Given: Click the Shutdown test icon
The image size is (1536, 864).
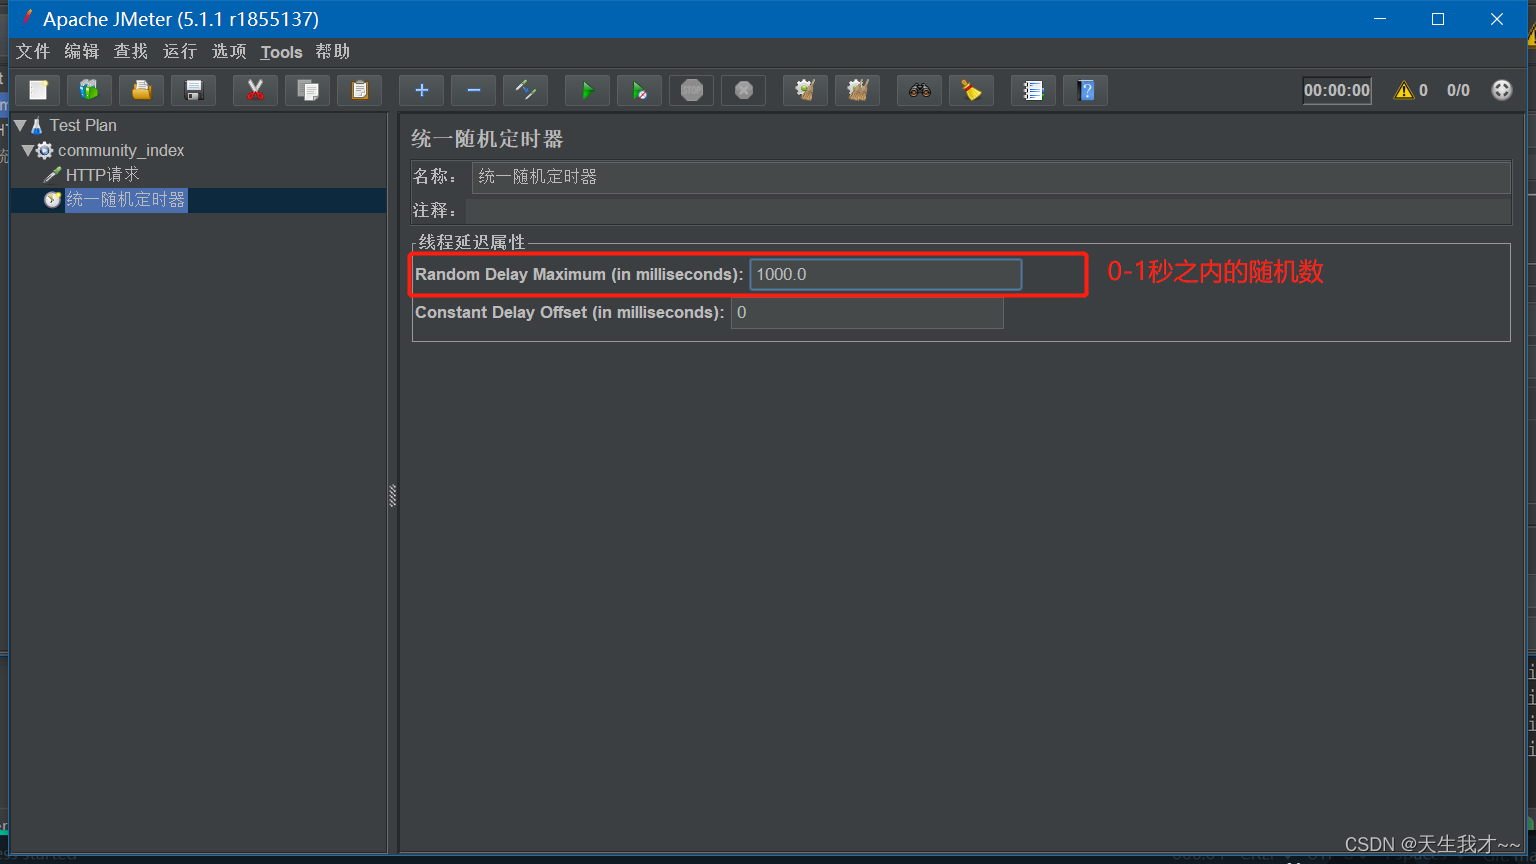Looking at the screenshot, I should [743, 91].
